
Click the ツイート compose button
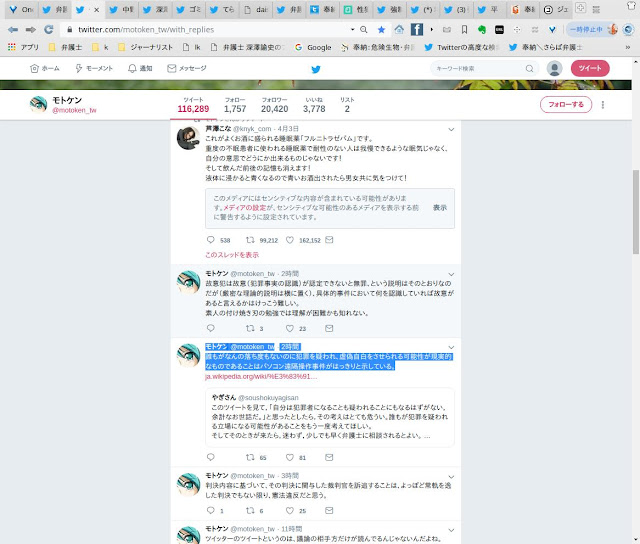[590, 68]
